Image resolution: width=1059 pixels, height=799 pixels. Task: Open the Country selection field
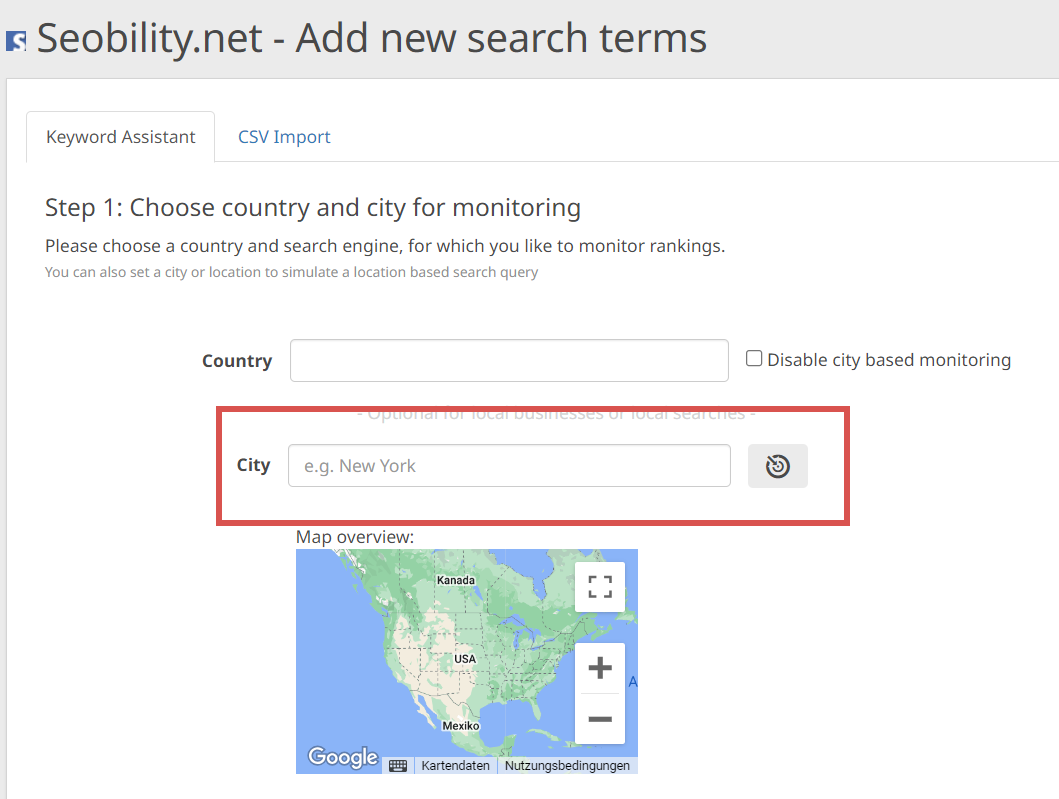509,361
